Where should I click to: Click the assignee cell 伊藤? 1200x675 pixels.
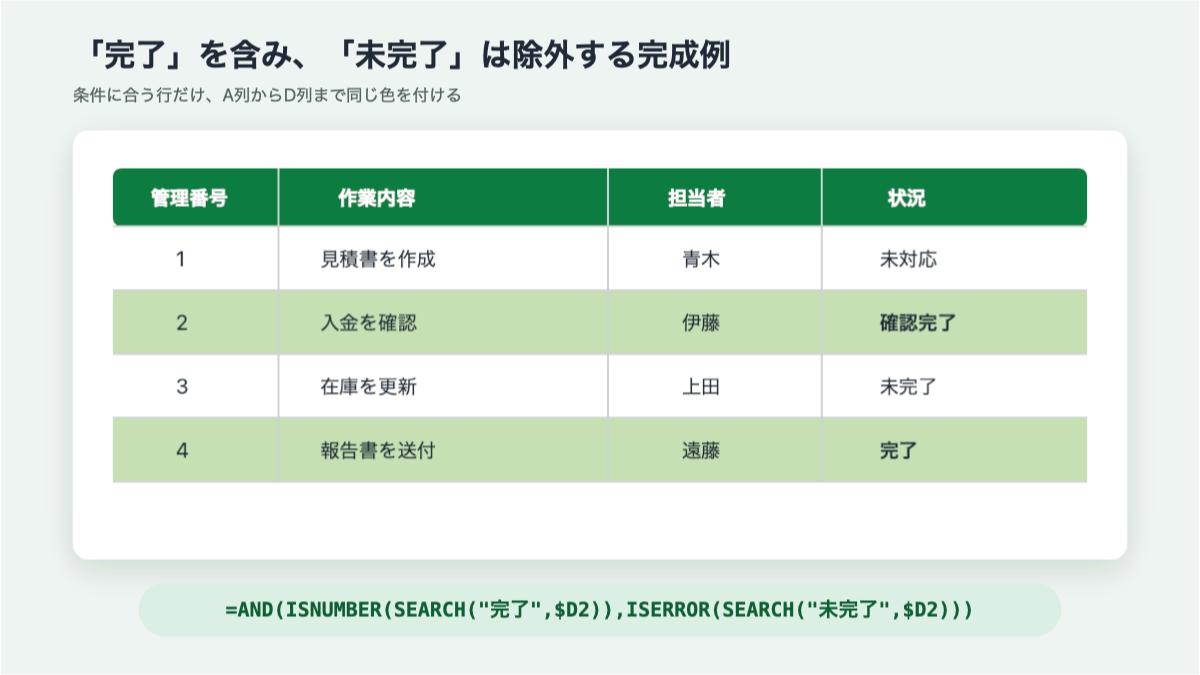715,323
